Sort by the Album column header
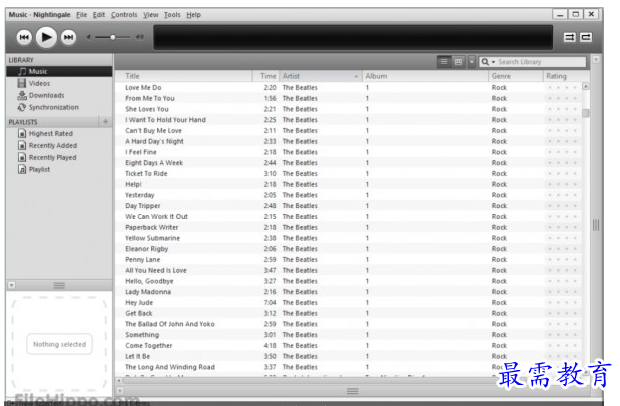Screen dimensions: 620x406 425,76
